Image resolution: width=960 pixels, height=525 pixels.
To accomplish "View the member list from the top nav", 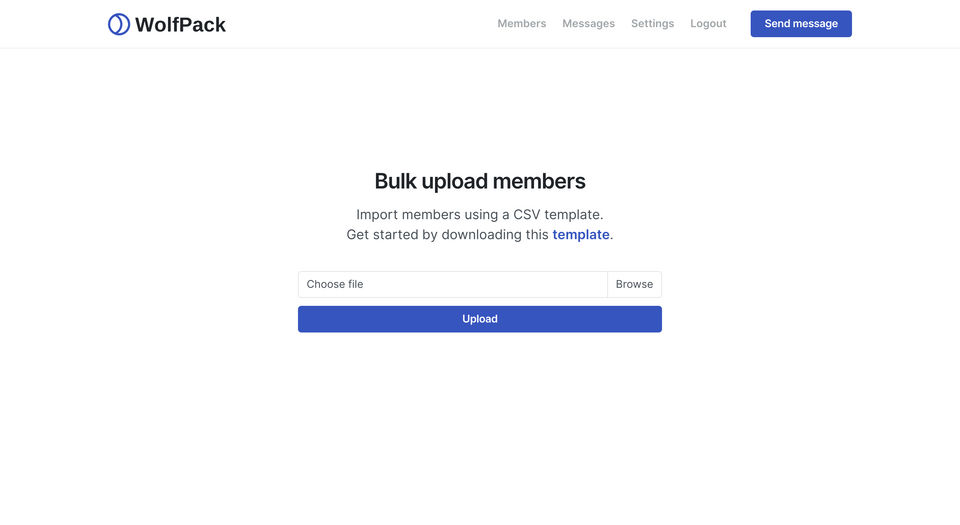I will coord(522,23).
